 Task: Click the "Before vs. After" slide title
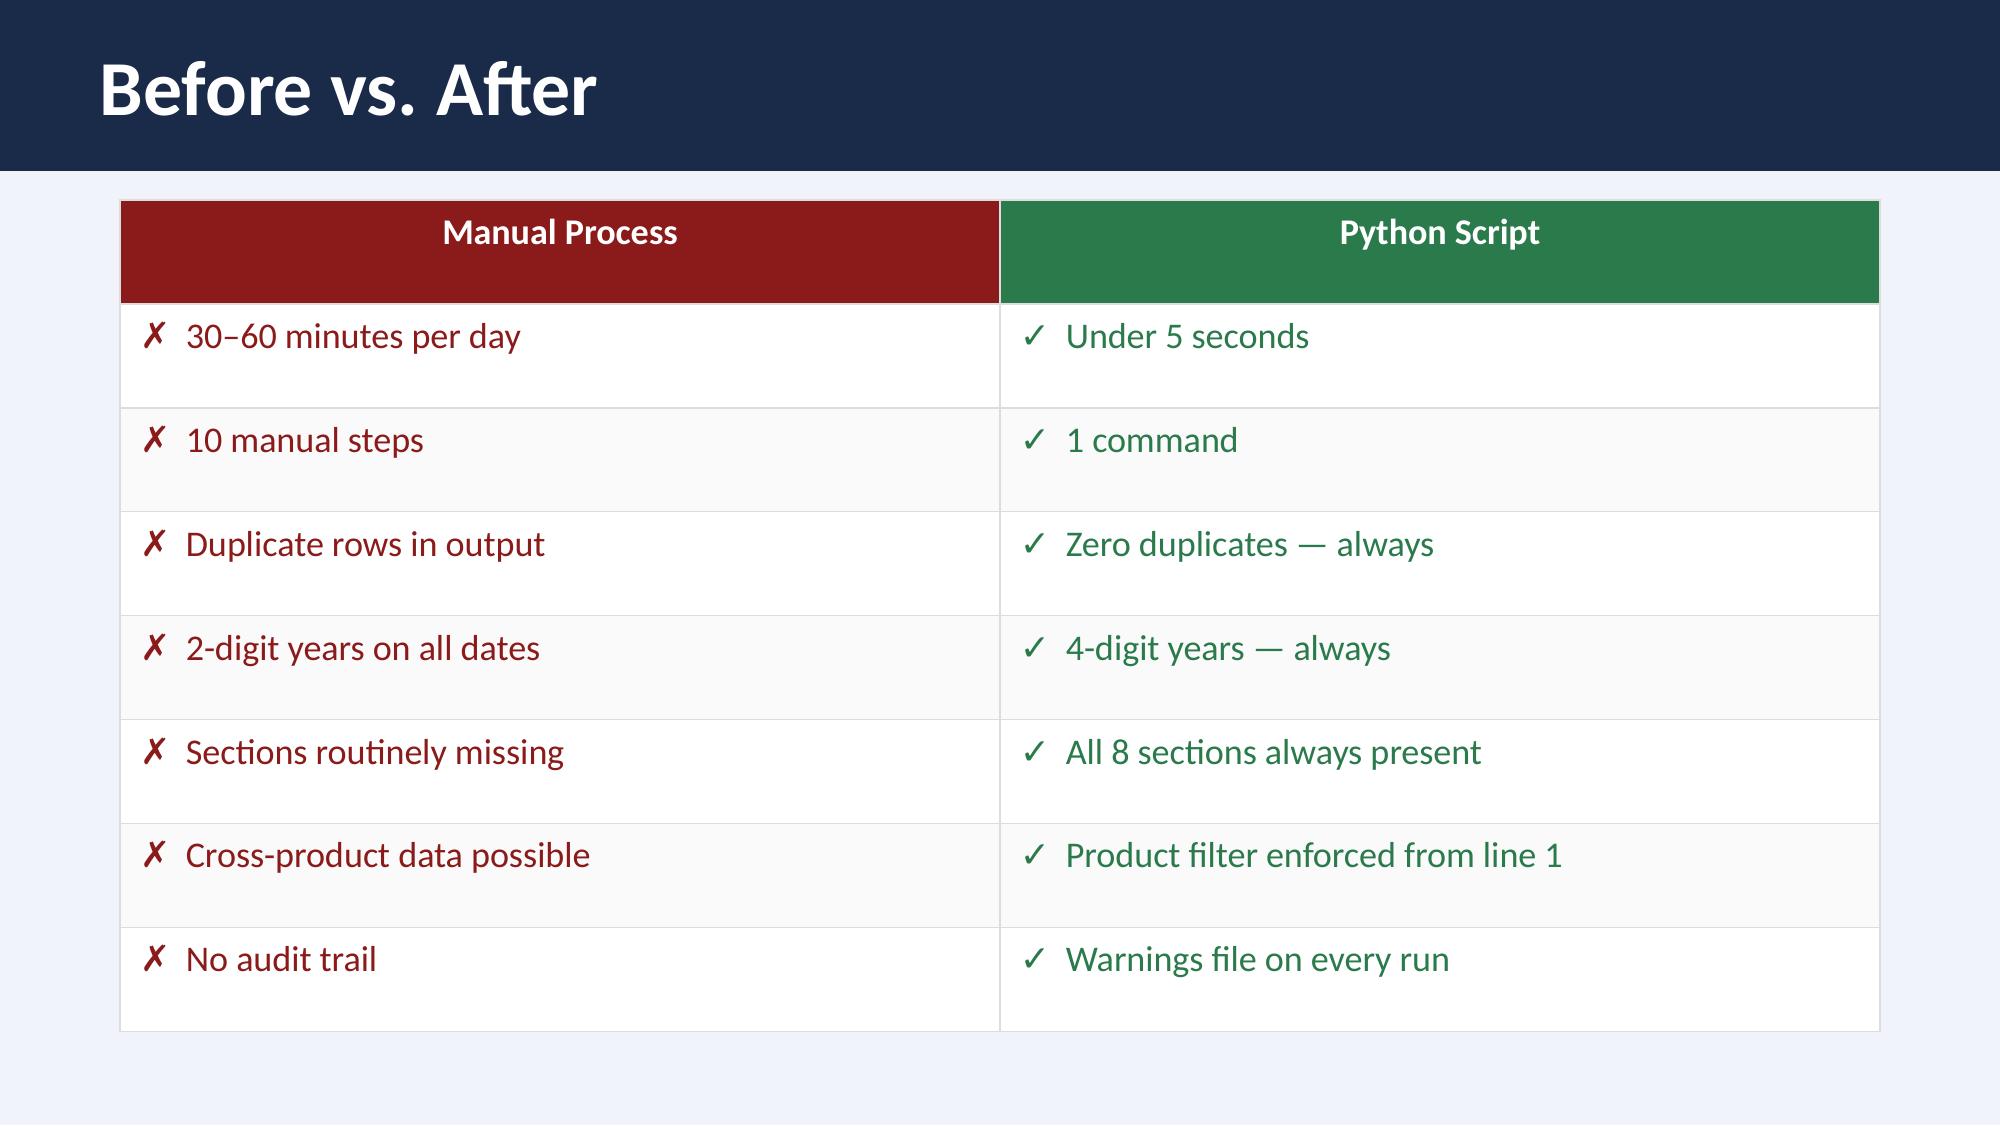tap(348, 90)
